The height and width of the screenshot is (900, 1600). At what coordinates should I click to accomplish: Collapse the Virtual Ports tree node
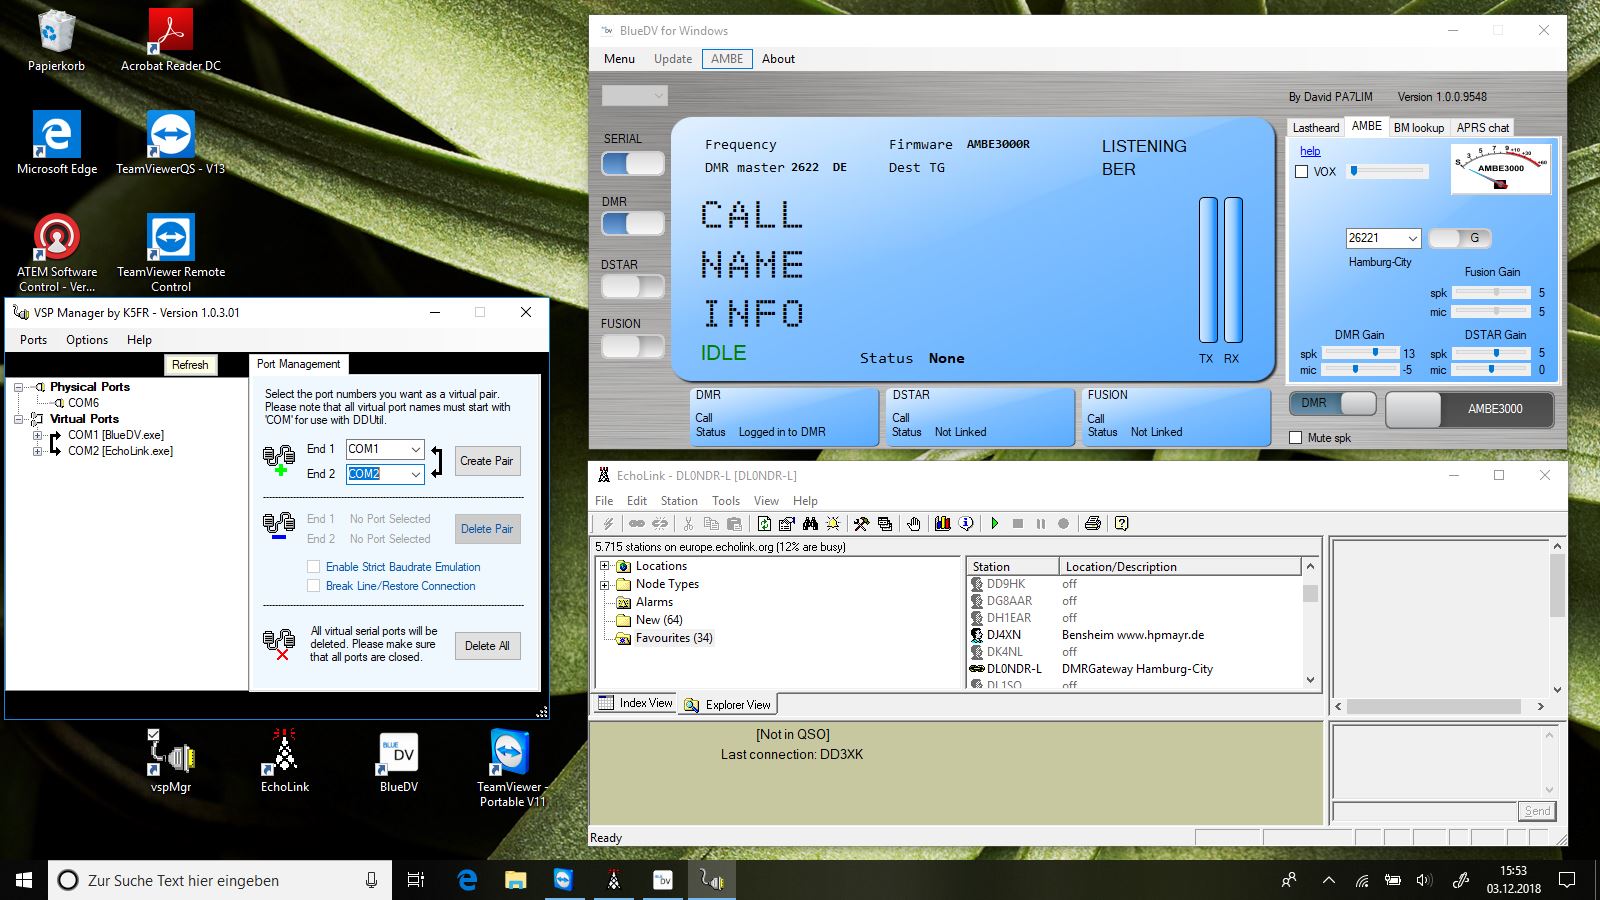19,419
